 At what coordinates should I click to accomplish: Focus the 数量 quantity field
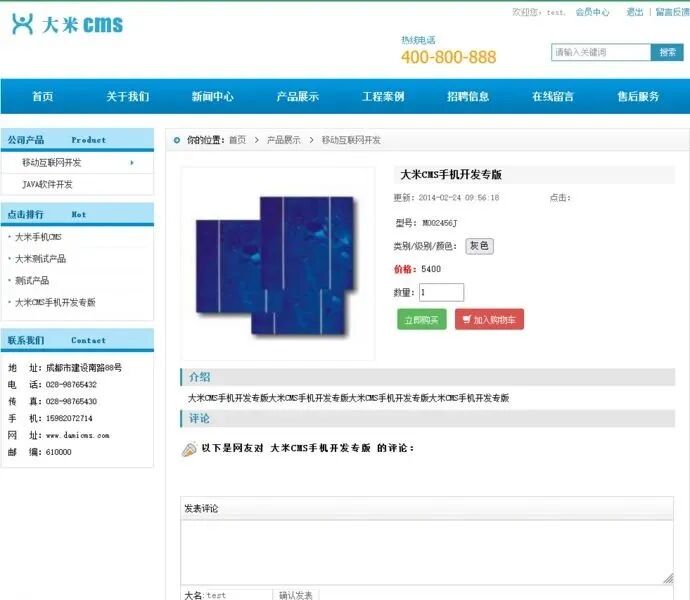coord(441,292)
